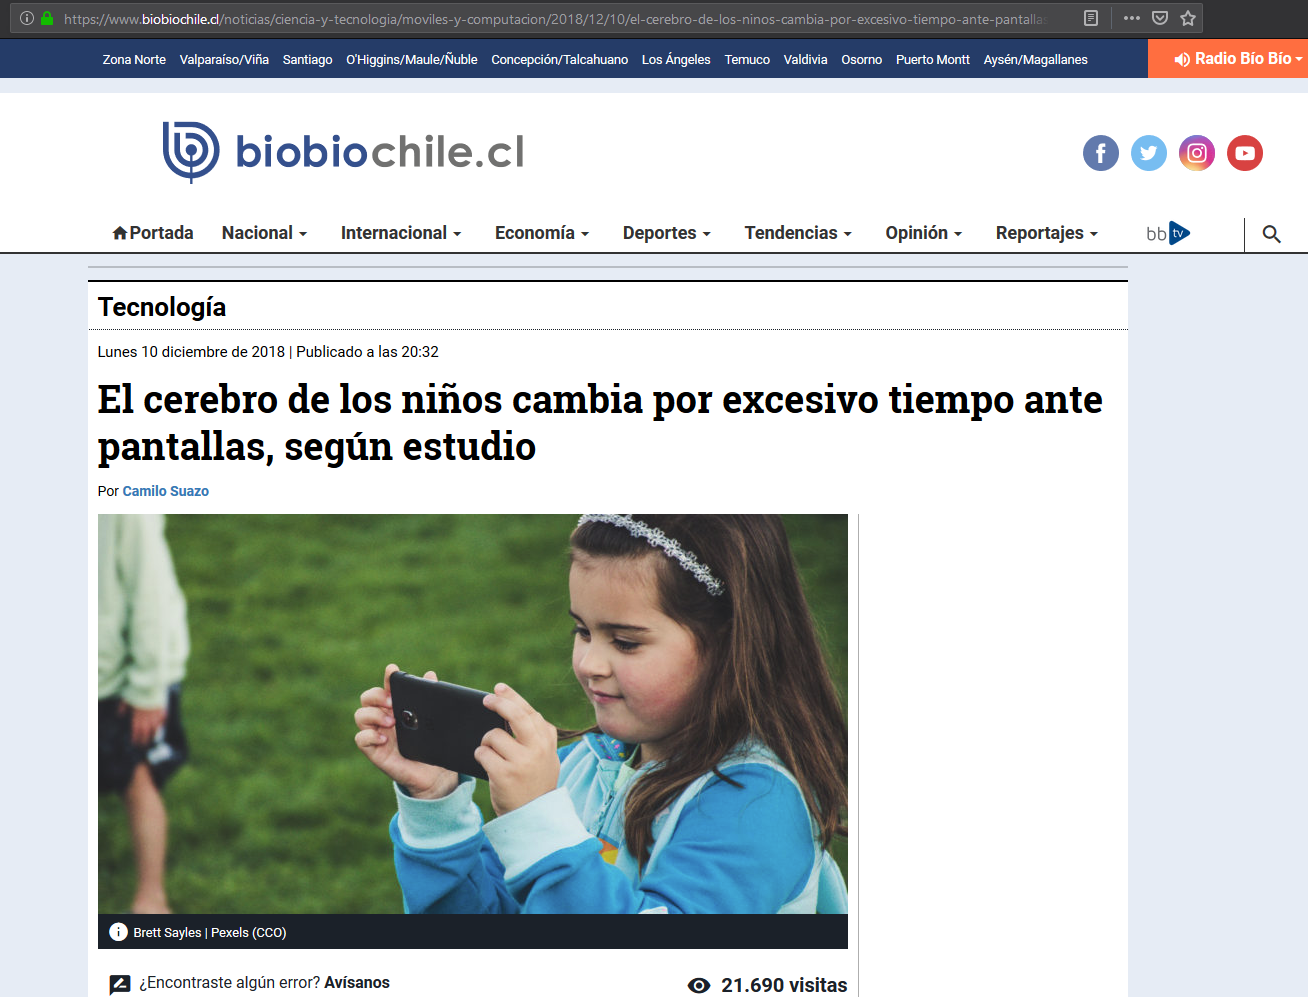1308x997 pixels.
Task: Open the bbtv channel icon
Action: click(1168, 233)
